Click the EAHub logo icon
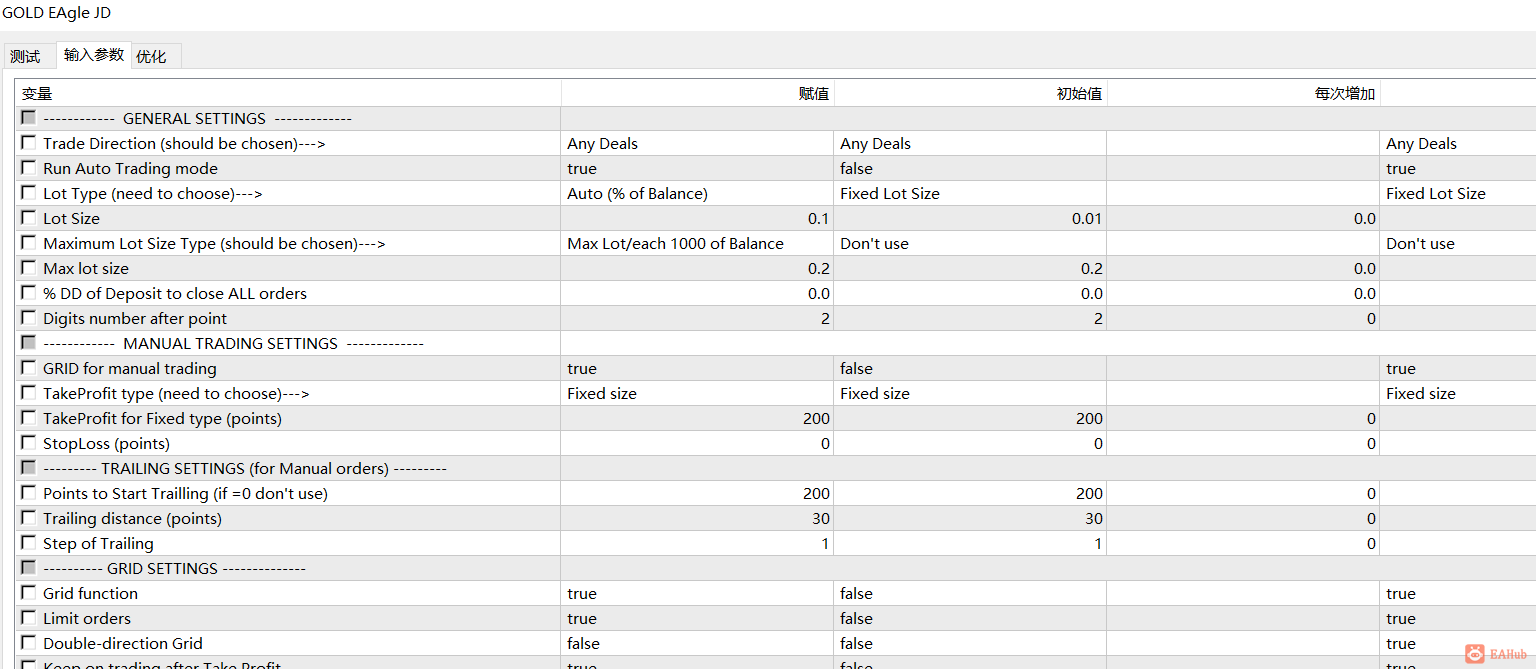 (1475, 653)
